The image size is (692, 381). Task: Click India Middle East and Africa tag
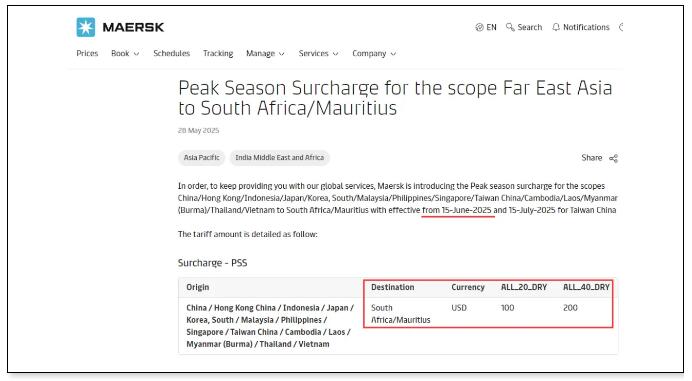[279, 158]
